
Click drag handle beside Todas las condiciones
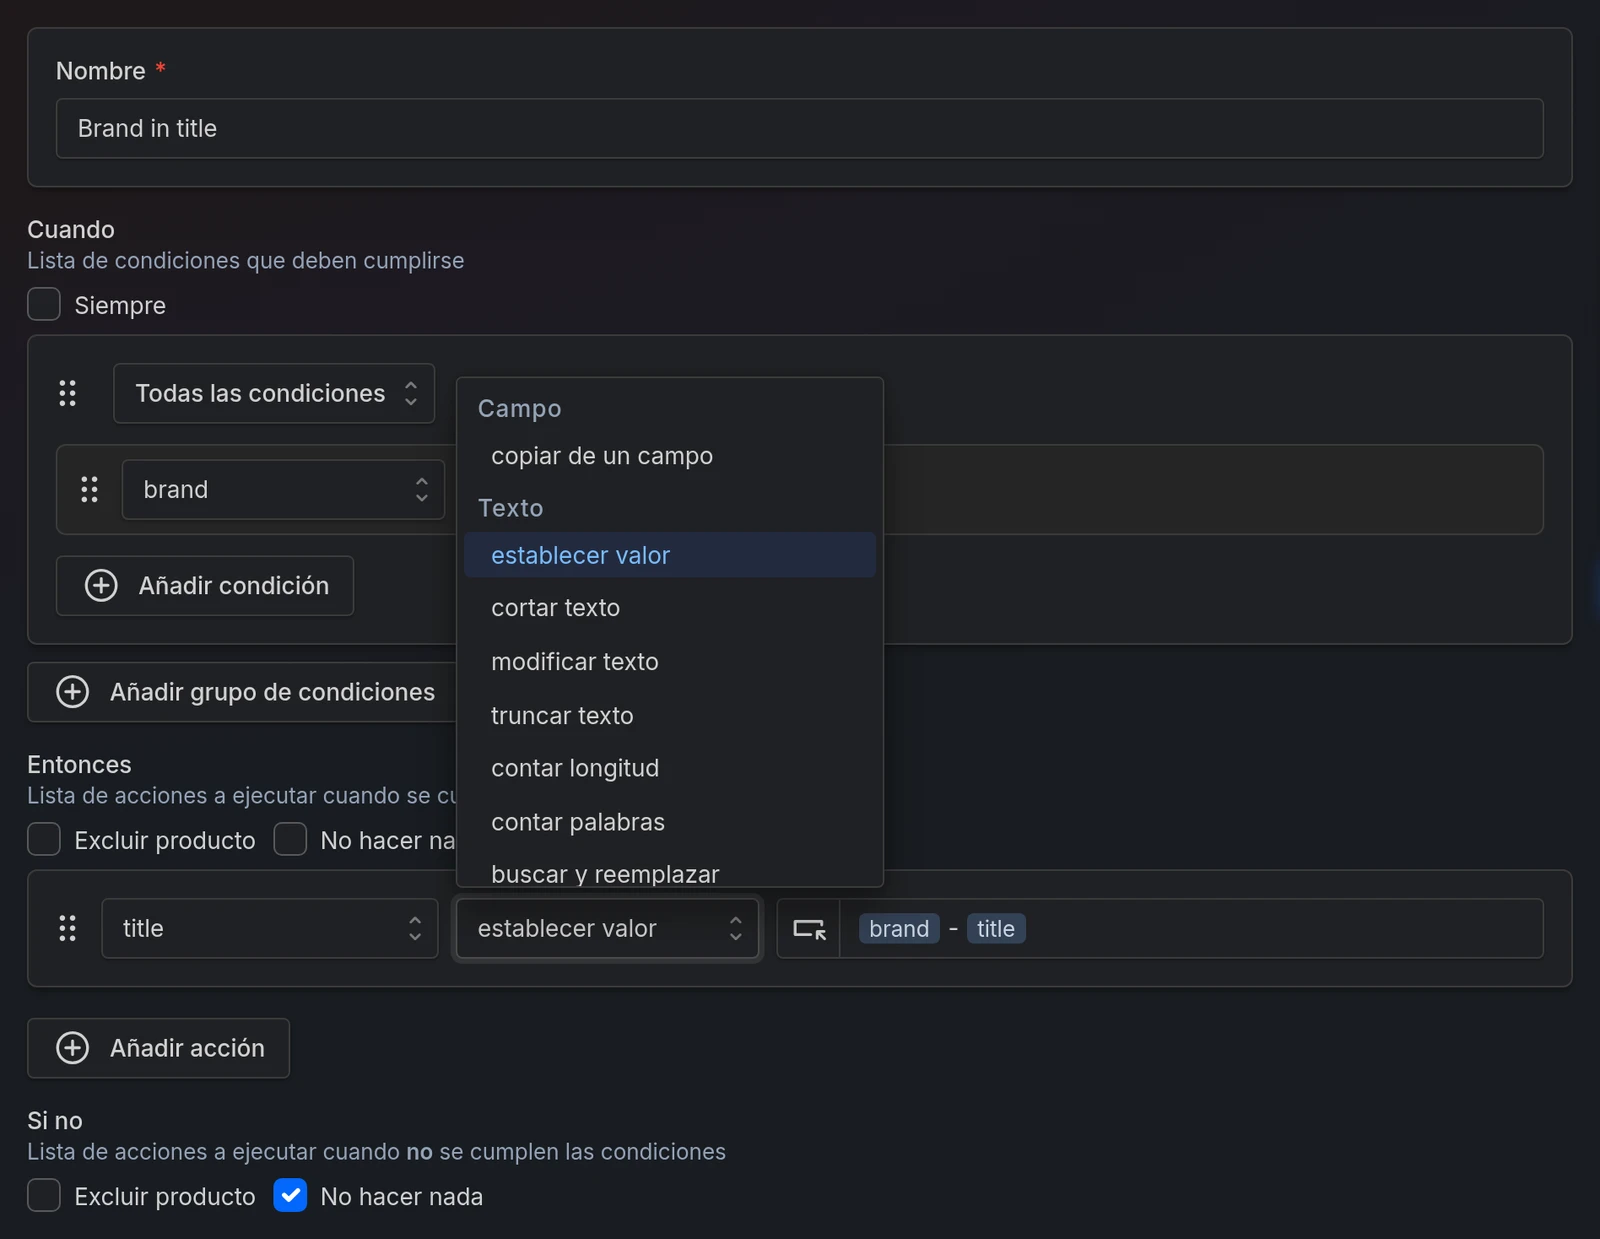point(67,393)
